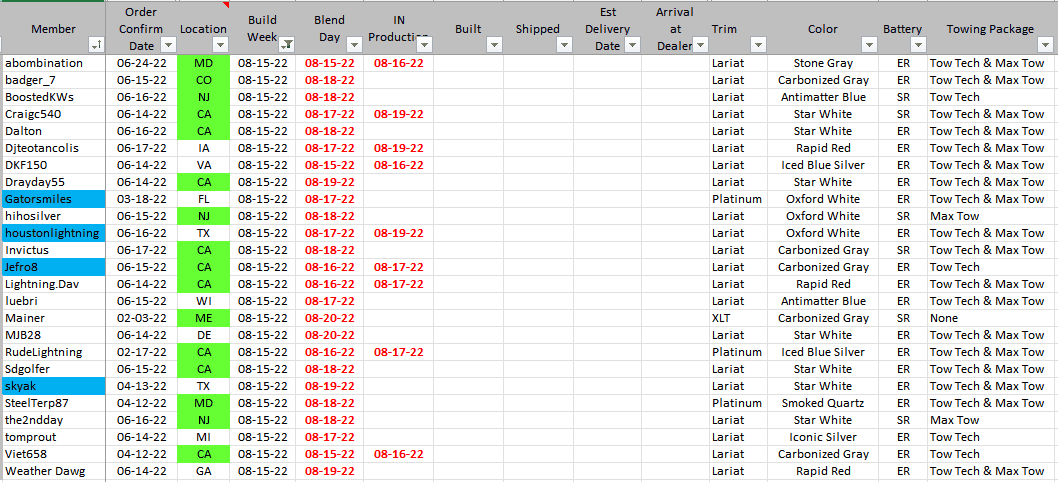Image resolution: width=1058 pixels, height=482 pixels.
Task: Open the Order Confirm Date filter dropdown
Action: coord(168,45)
